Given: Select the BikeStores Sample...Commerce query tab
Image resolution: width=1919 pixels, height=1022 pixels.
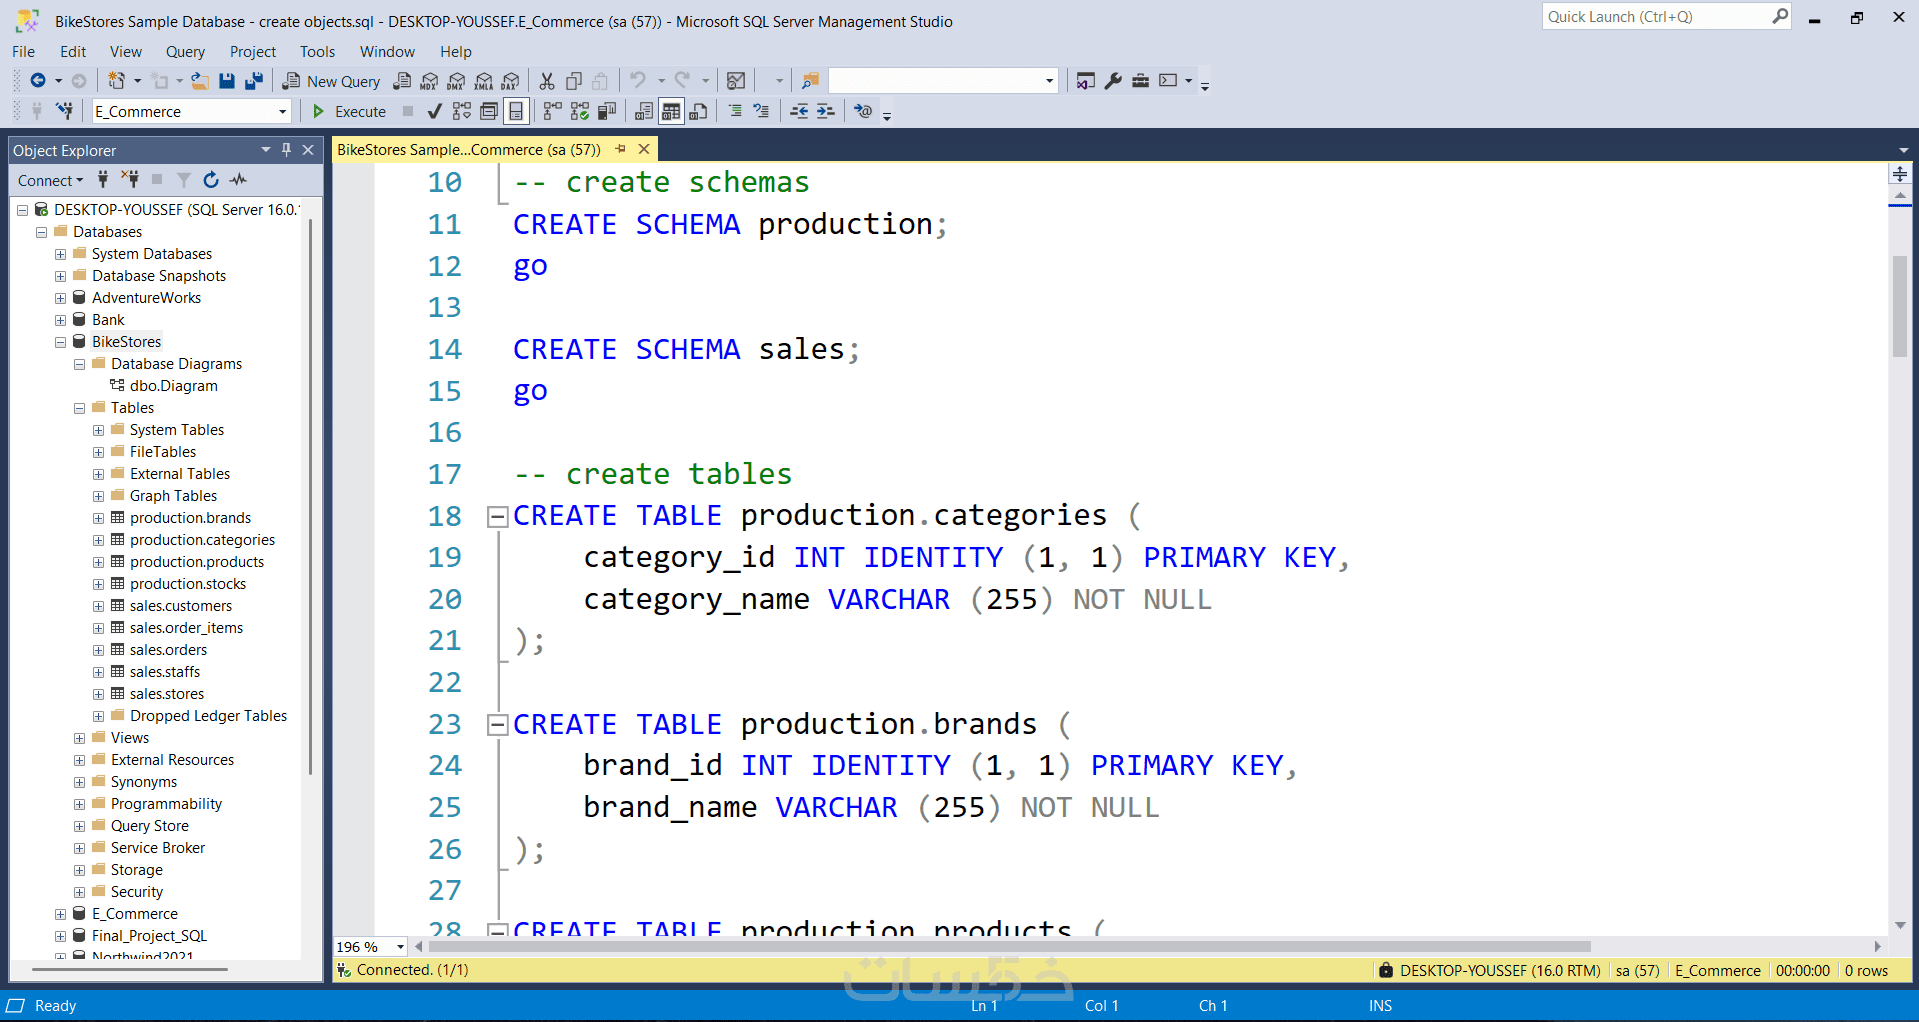Looking at the screenshot, I should click(x=469, y=150).
